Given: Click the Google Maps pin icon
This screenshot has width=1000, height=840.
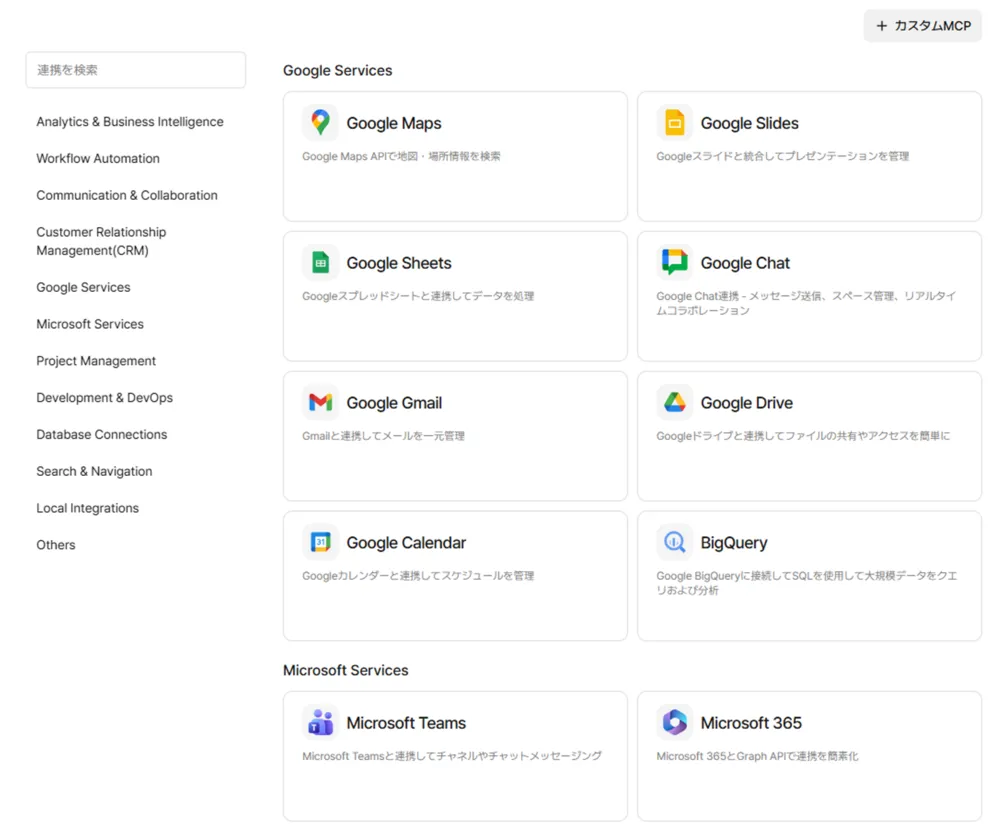Looking at the screenshot, I should point(320,123).
